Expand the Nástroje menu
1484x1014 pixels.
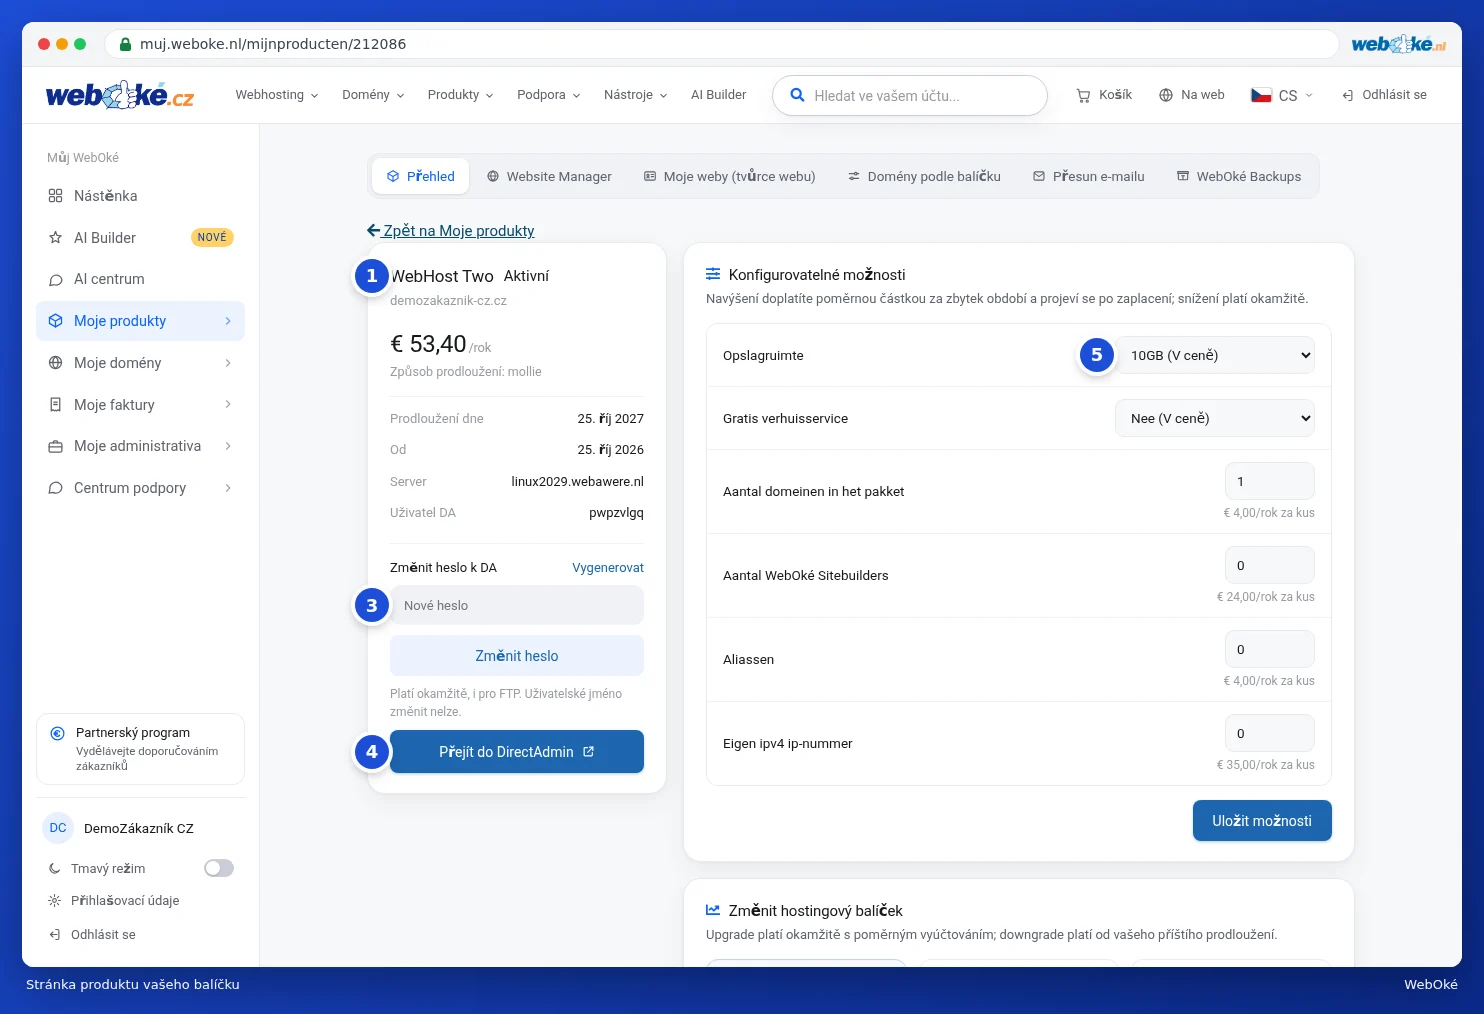point(635,95)
